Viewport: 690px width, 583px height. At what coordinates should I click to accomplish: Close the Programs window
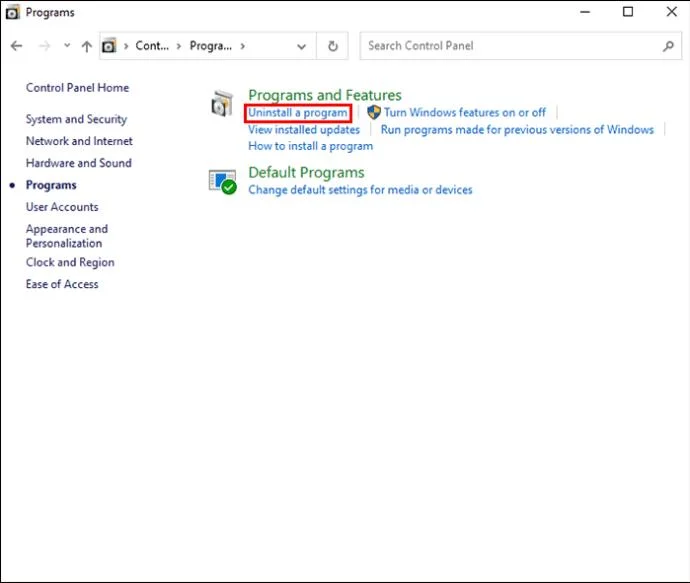[672, 12]
